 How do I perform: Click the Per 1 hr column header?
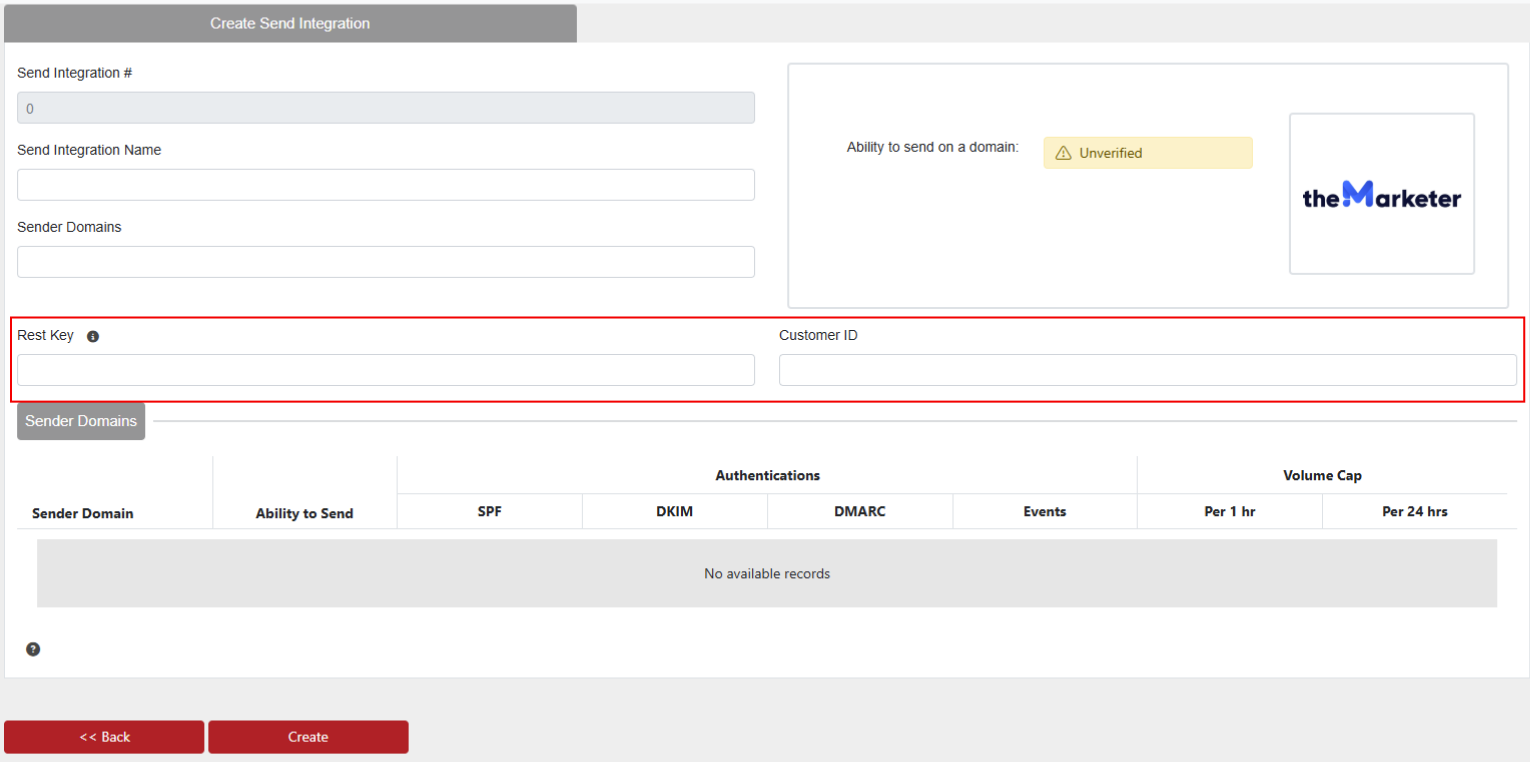pos(1229,511)
